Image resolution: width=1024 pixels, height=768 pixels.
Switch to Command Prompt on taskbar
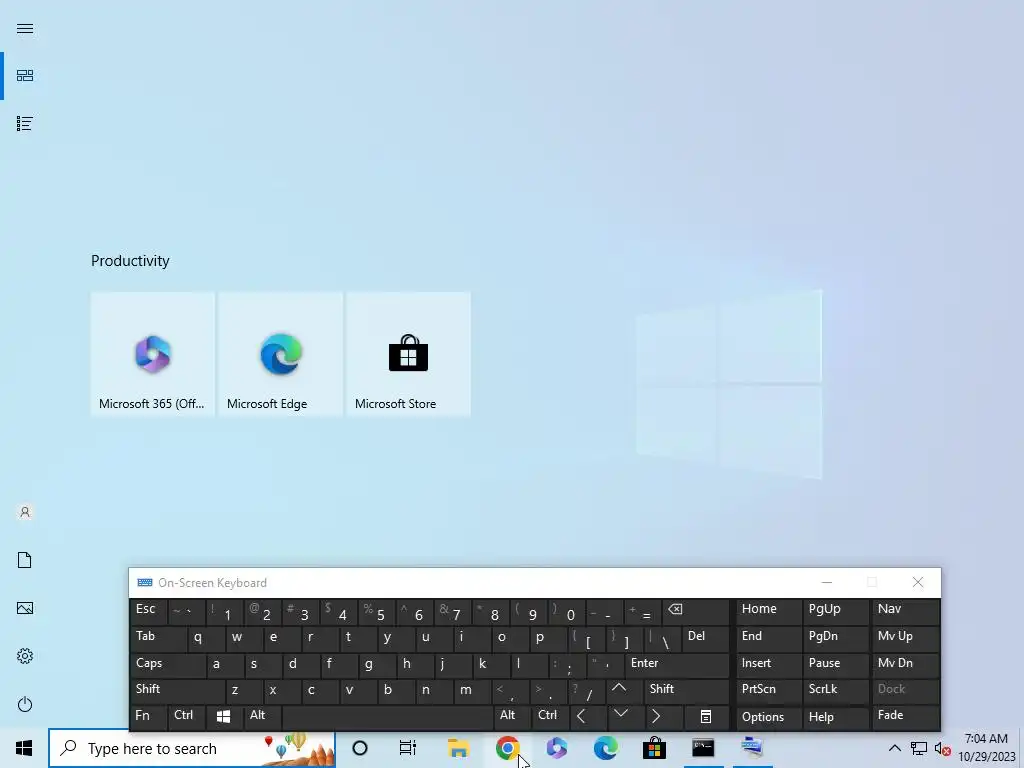click(703, 748)
